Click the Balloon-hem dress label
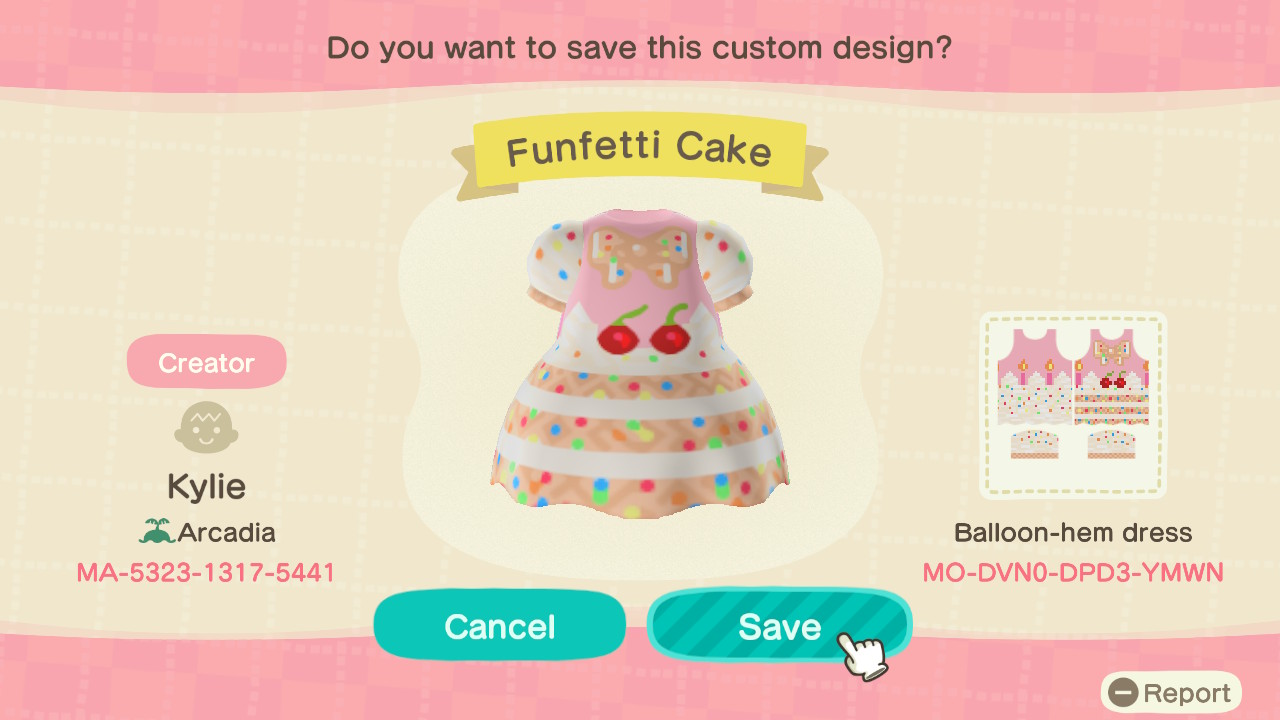This screenshot has height=720, width=1280. coord(1073,532)
